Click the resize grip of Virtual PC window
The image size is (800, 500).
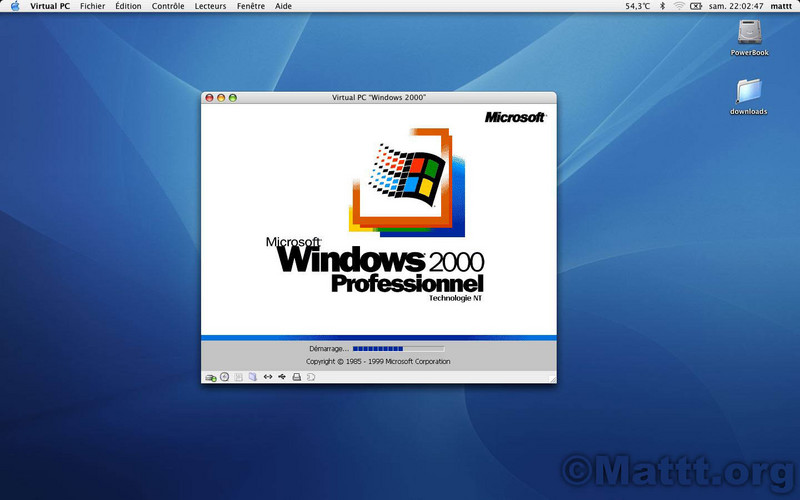(x=553, y=379)
